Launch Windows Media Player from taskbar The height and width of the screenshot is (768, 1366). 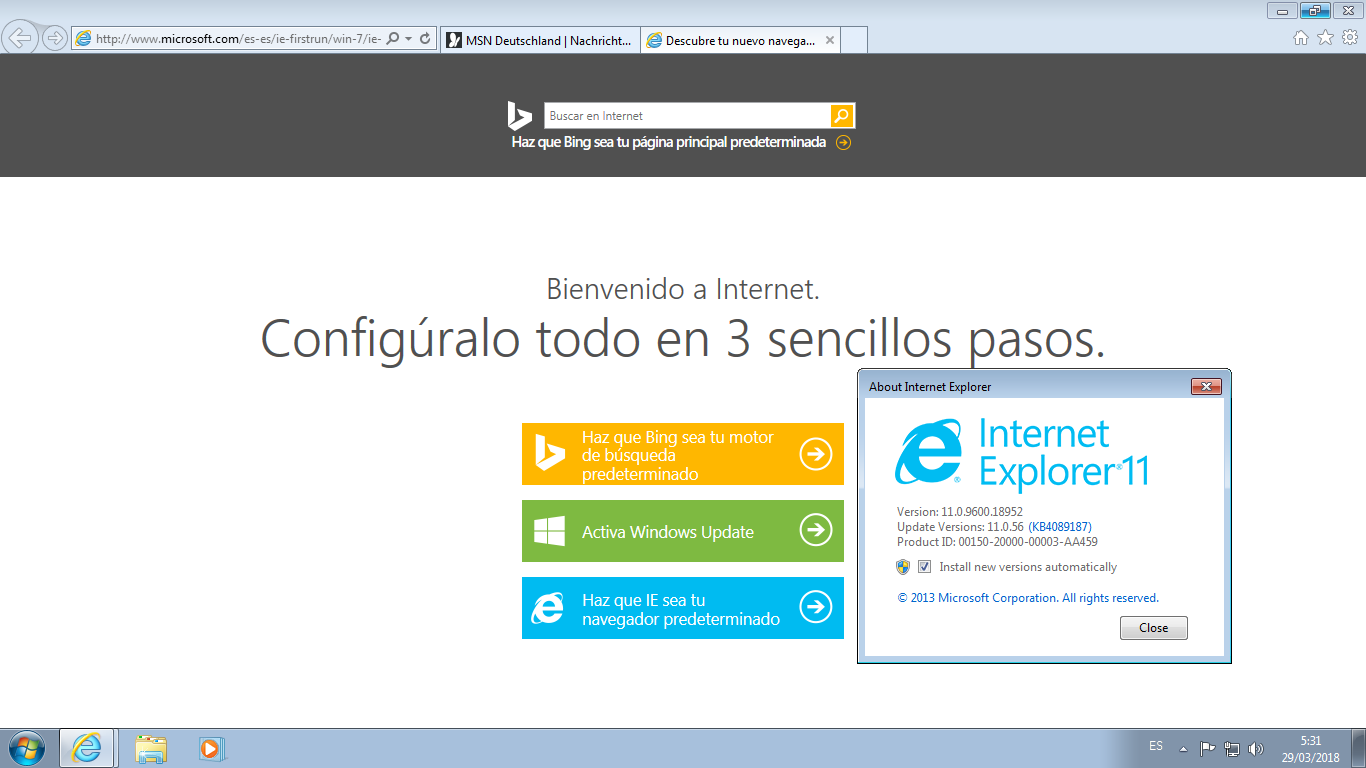tap(211, 748)
